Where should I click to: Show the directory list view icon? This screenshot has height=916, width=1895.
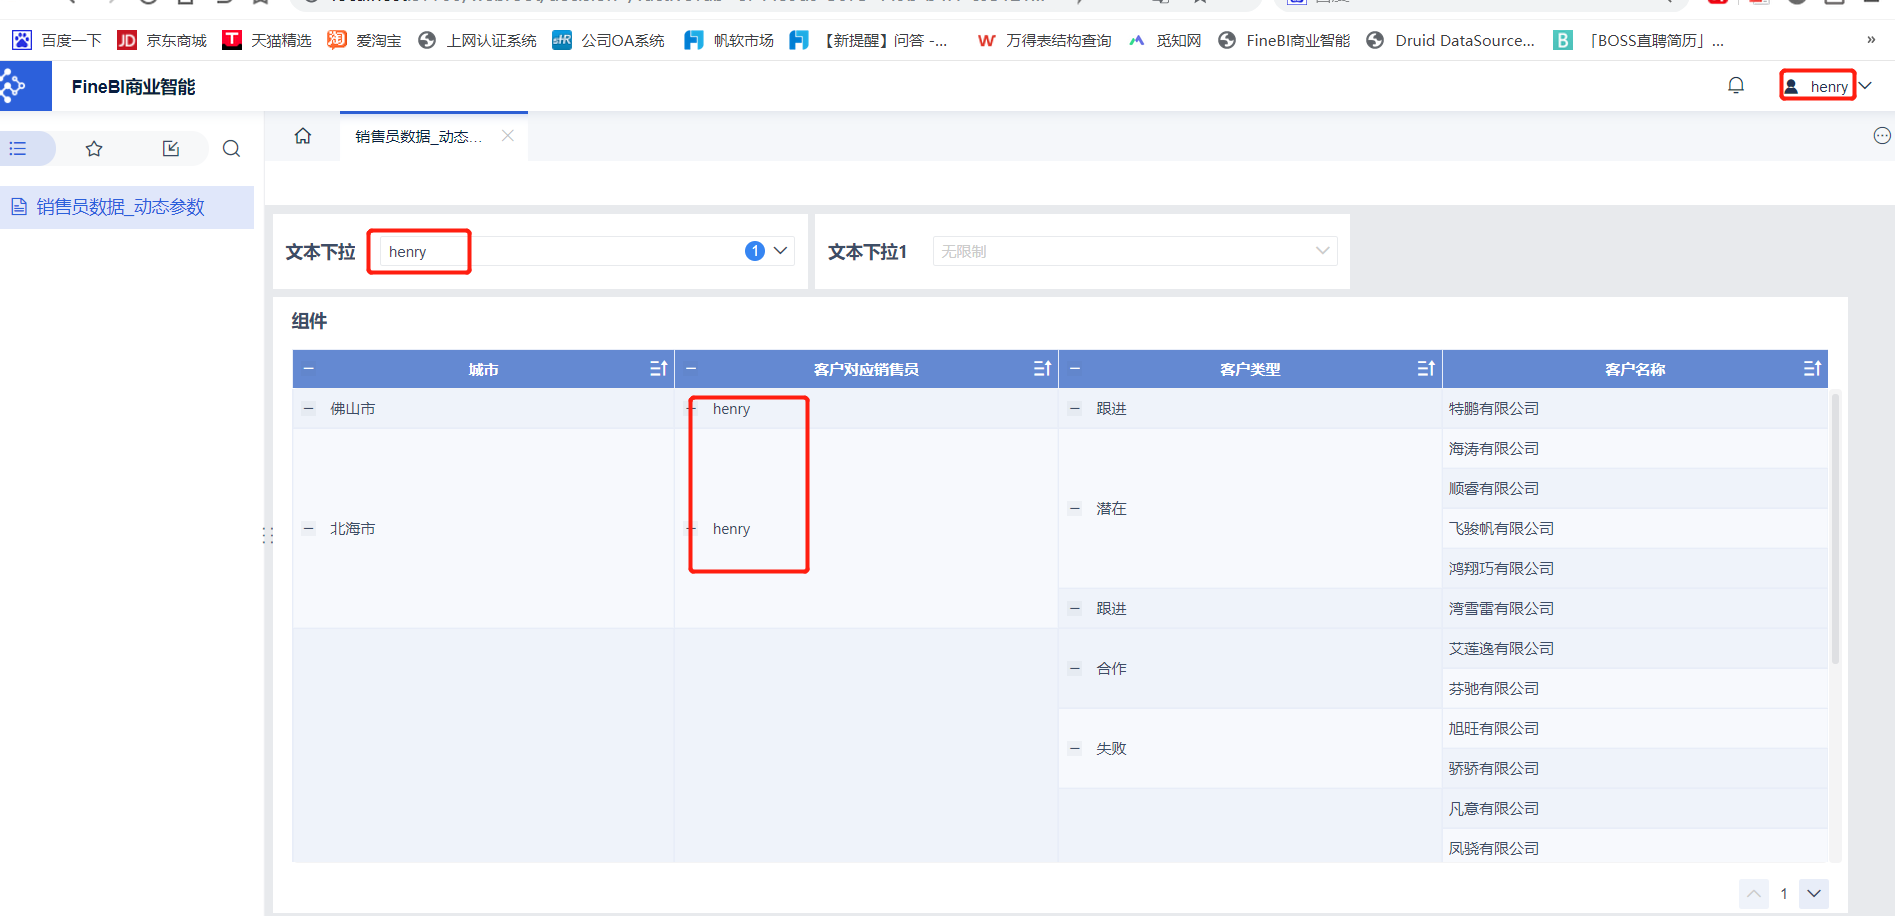(18, 149)
